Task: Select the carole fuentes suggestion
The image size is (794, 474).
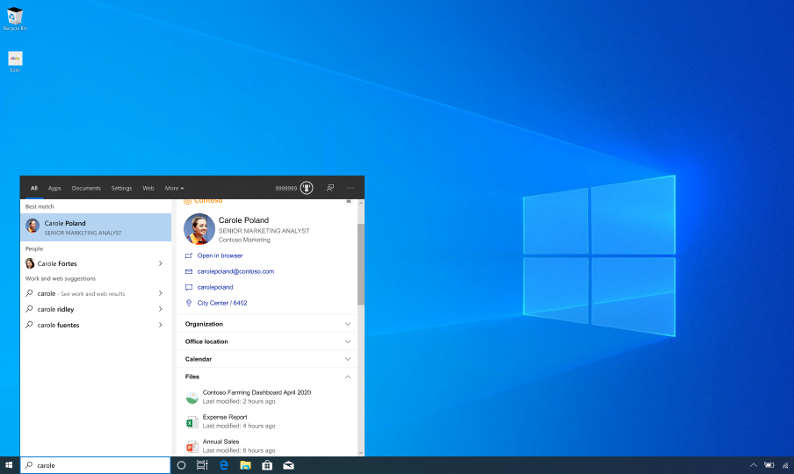Action: (x=96, y=325)
